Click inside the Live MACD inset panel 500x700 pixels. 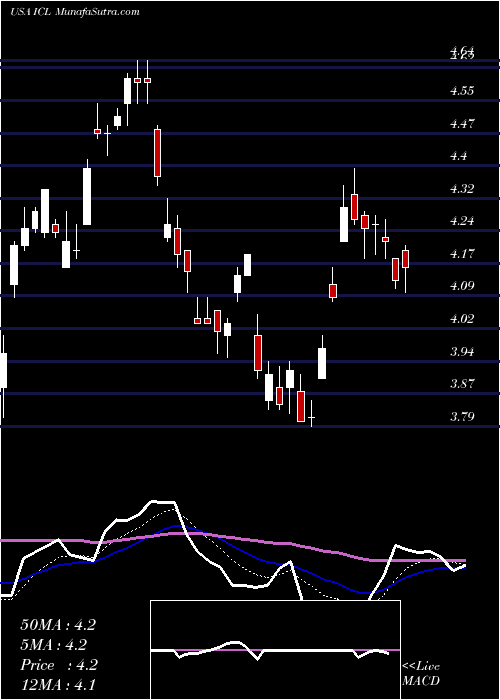(275, 650)
